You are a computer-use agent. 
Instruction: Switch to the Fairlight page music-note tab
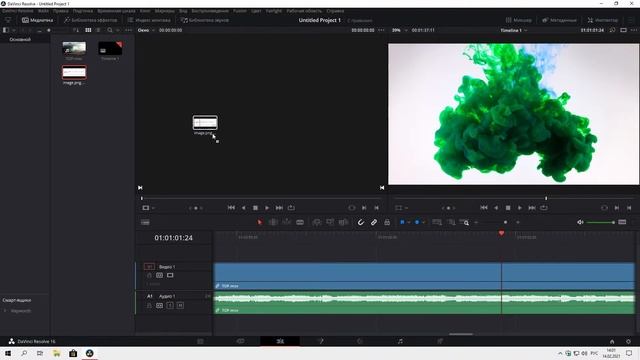[x=400, y=341]
